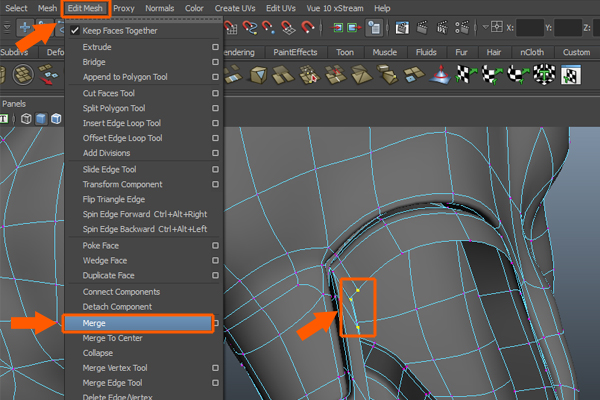Click extract faces red arrow shelf icon

49,74
